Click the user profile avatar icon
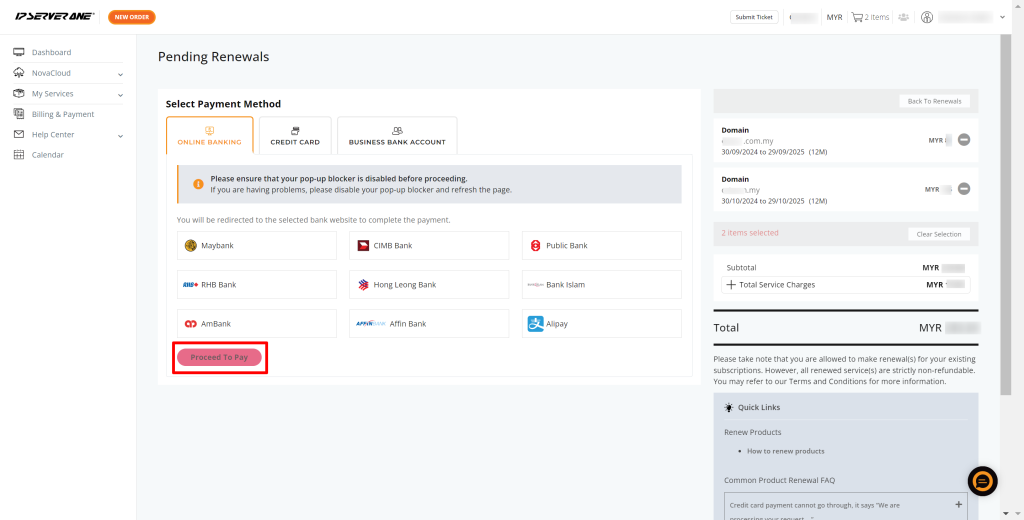1024x520 pixels. click(x=927, y=17)
